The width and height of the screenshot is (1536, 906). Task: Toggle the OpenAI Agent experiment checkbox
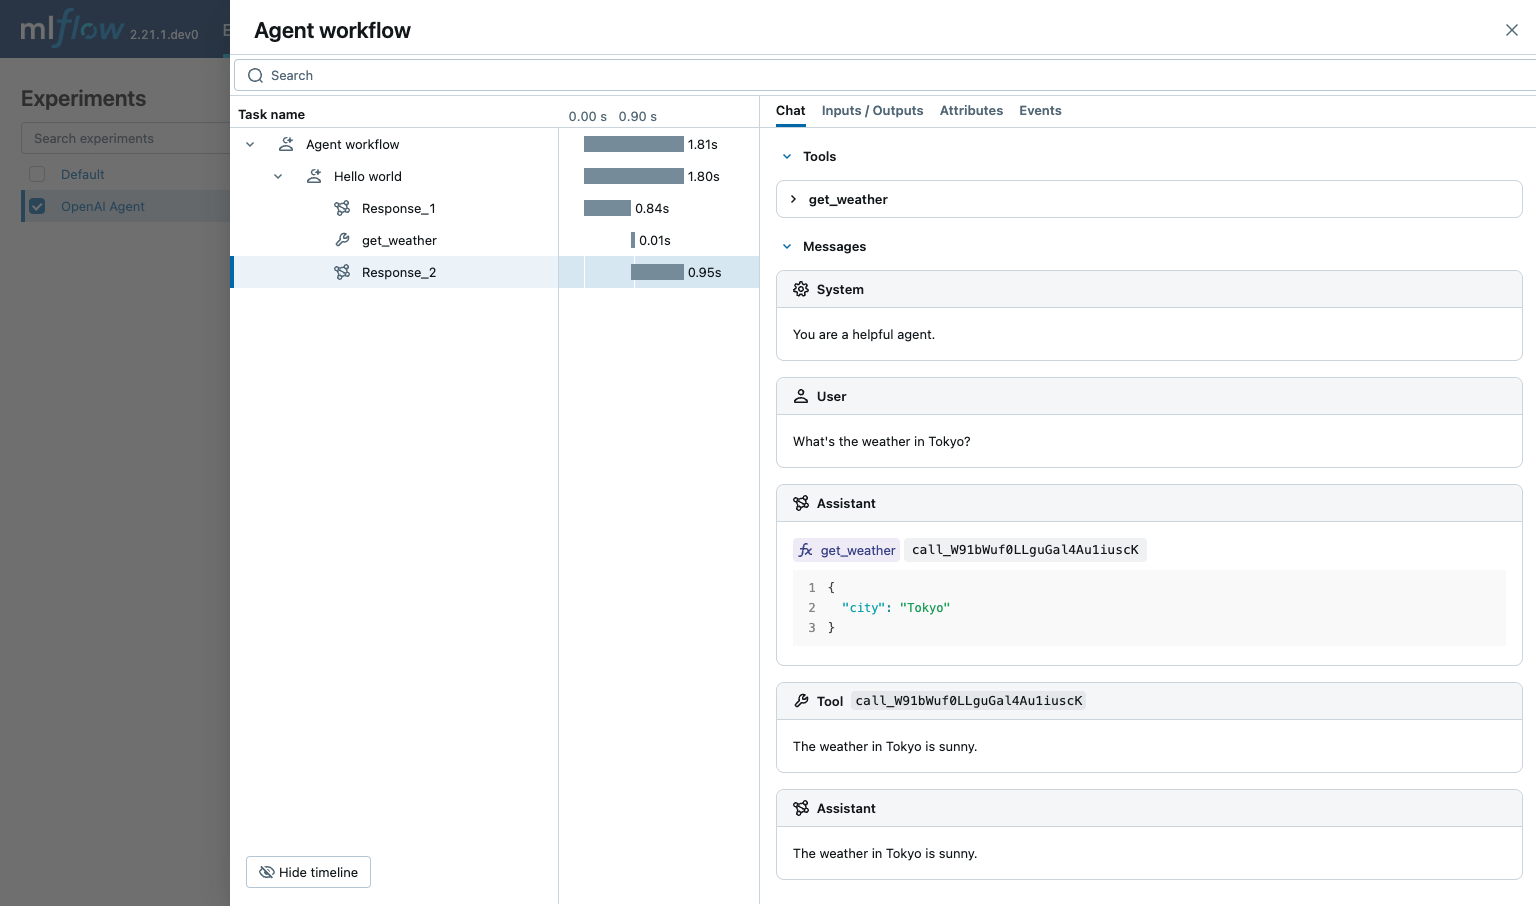coord(37,206)
